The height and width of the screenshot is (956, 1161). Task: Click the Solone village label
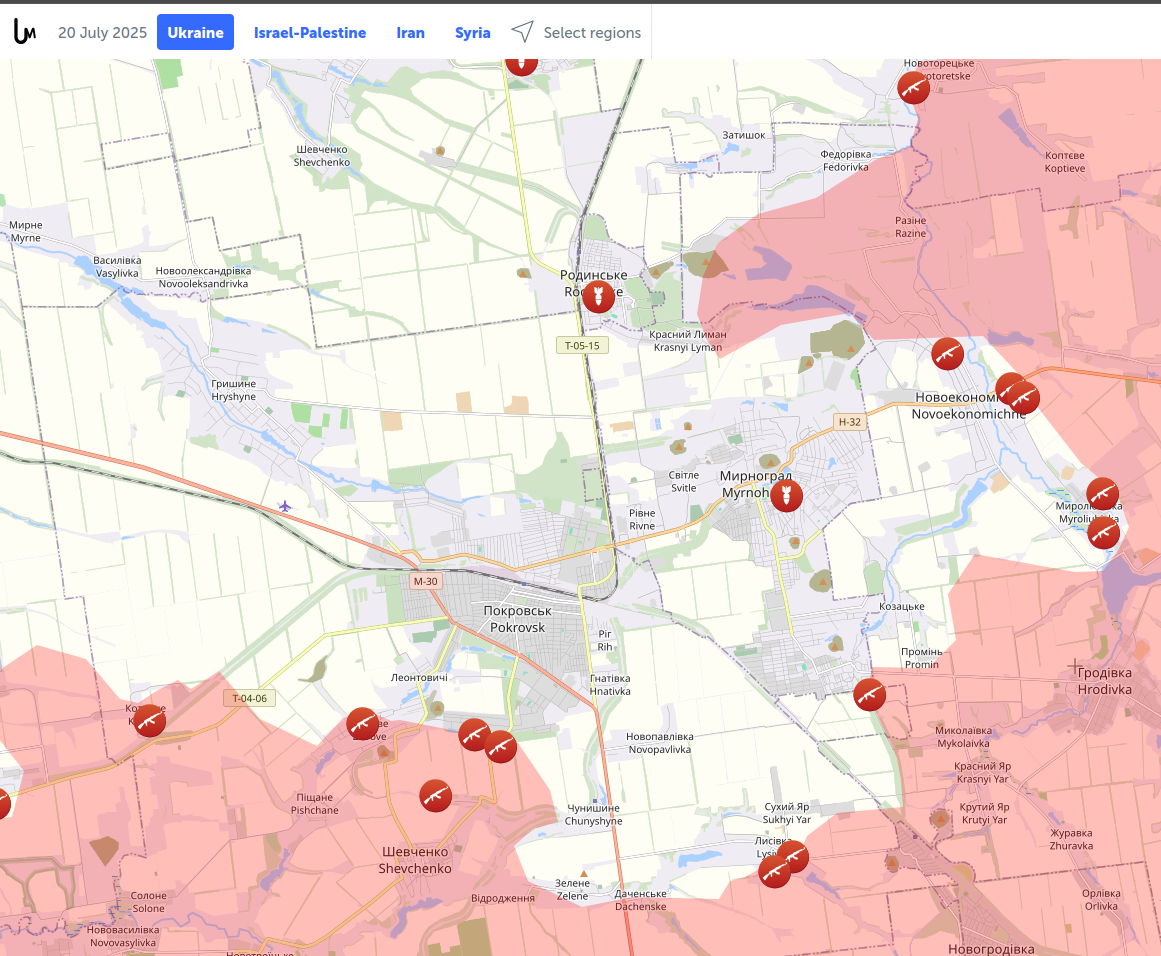tap(149, 902)
